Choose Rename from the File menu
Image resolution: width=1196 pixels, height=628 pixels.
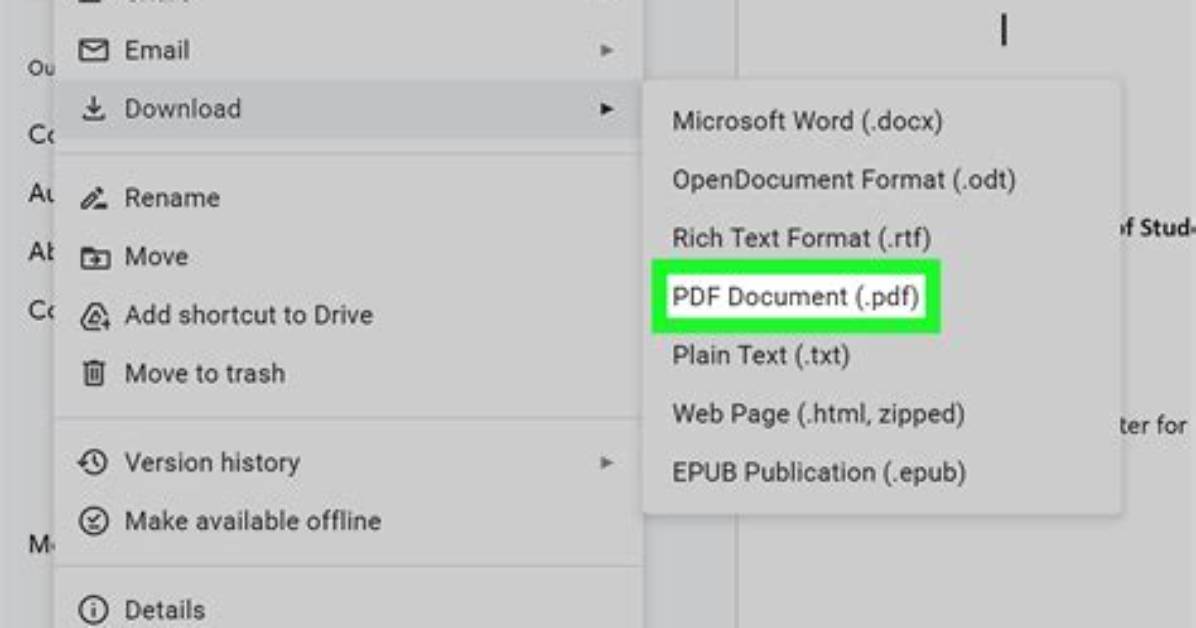(x=348, y=198)
